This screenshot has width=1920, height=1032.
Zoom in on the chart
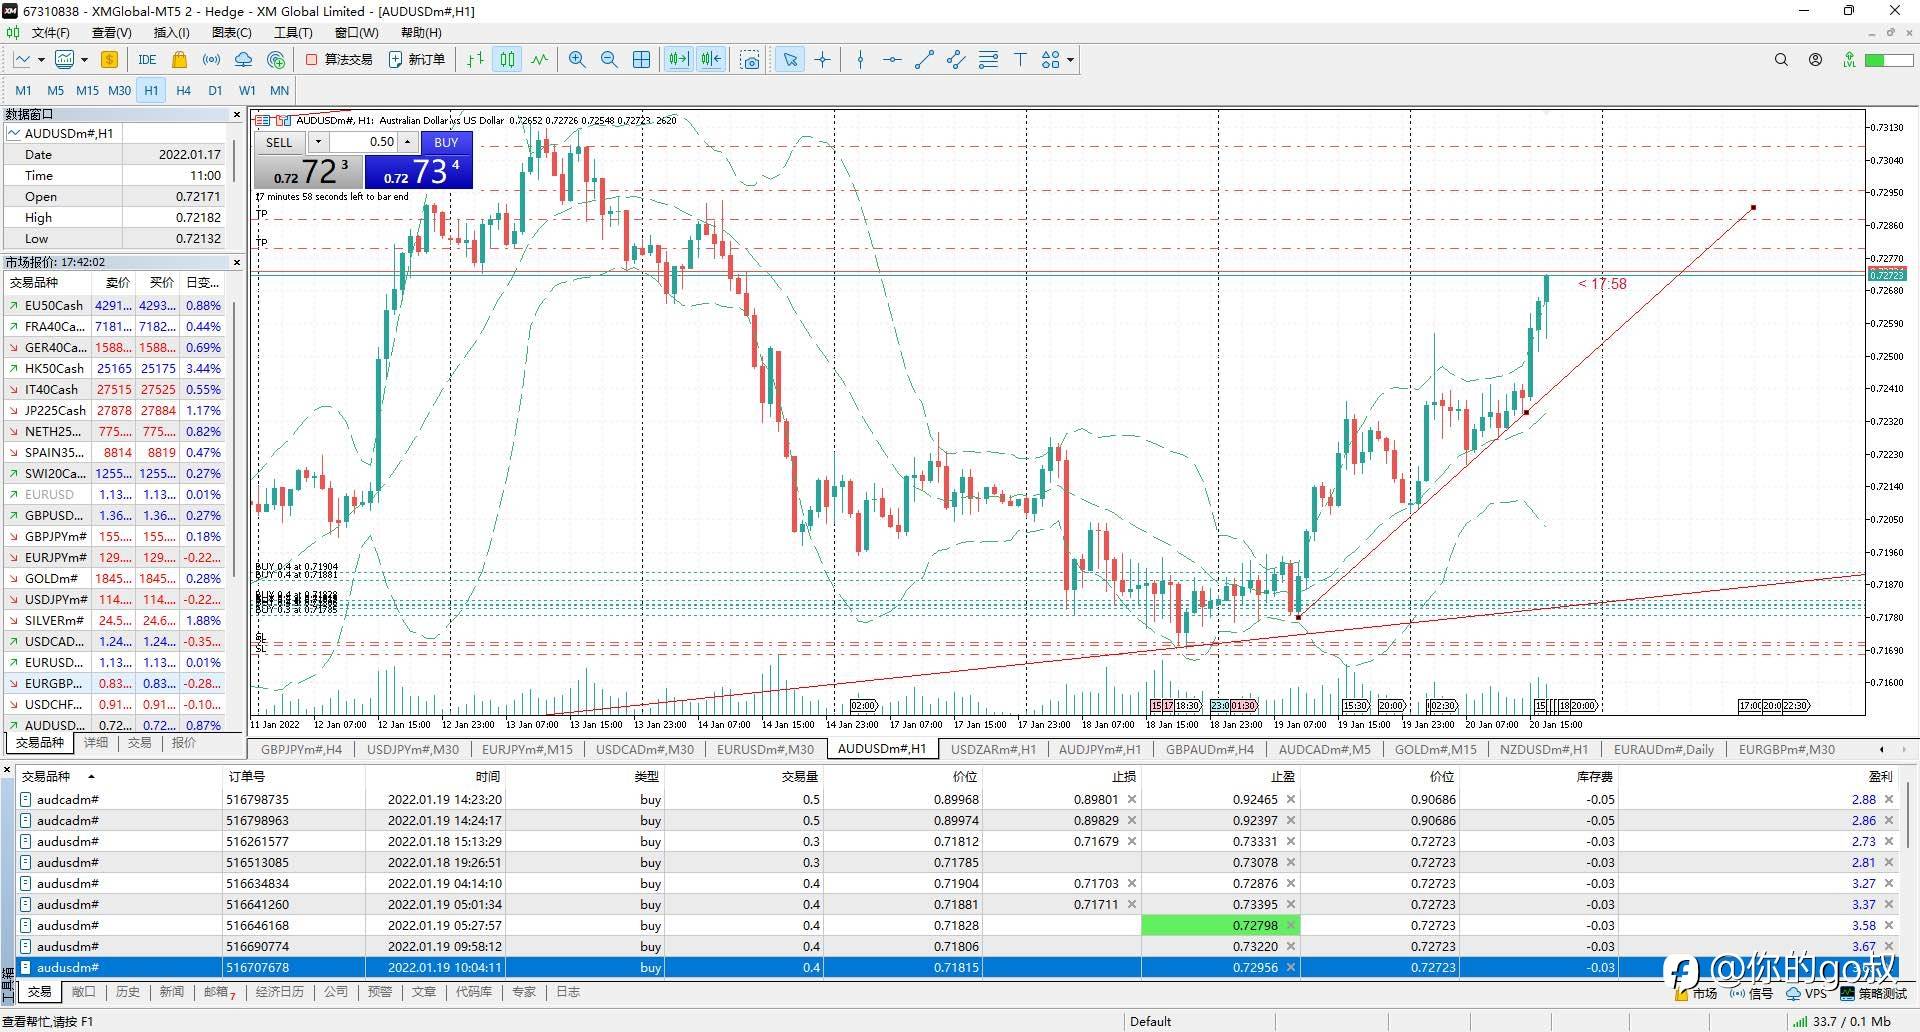[577, 60]
